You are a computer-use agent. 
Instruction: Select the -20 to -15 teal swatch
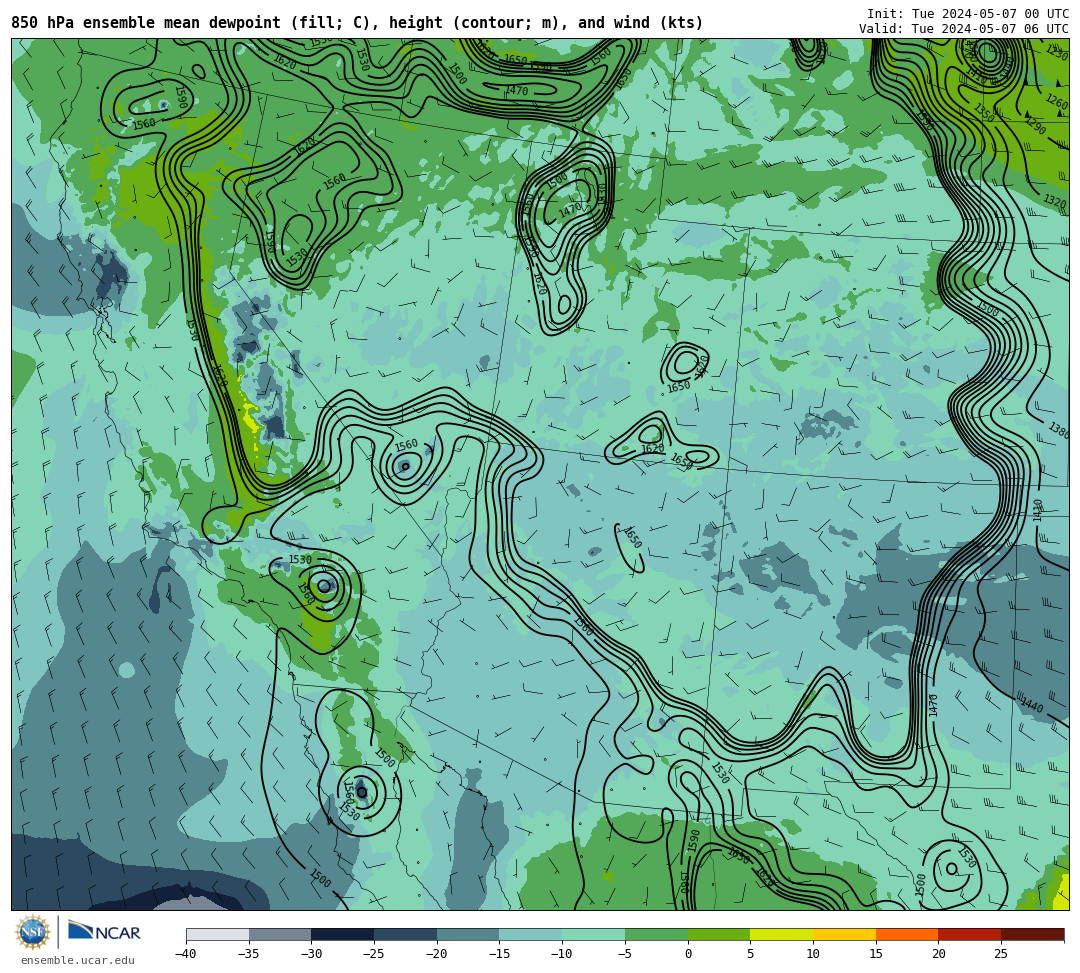coord(468,934)
